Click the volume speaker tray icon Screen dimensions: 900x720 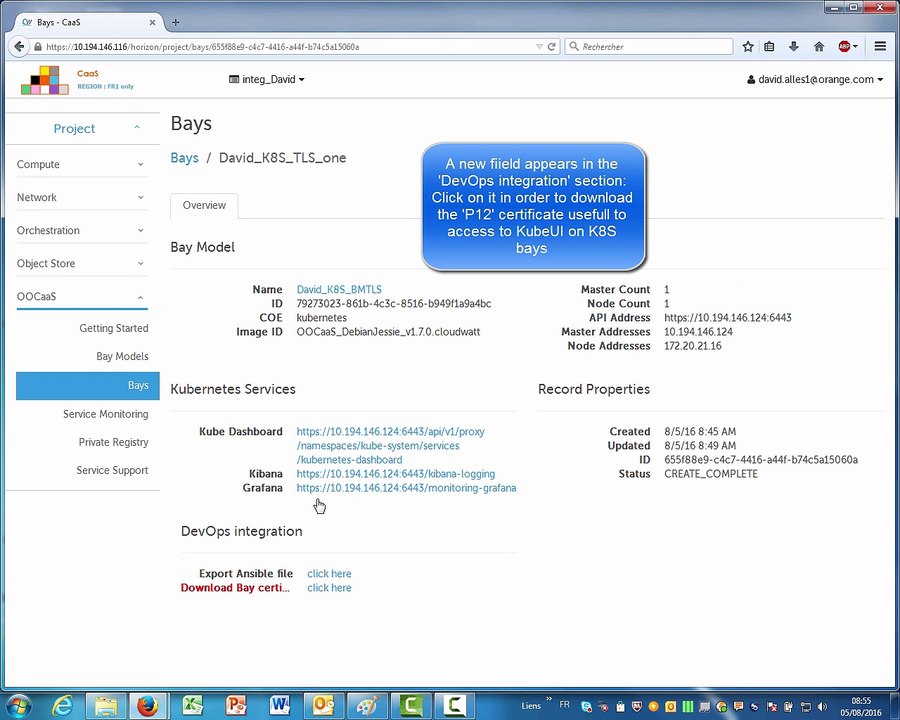pyautogui.click(x=823, y=707)
